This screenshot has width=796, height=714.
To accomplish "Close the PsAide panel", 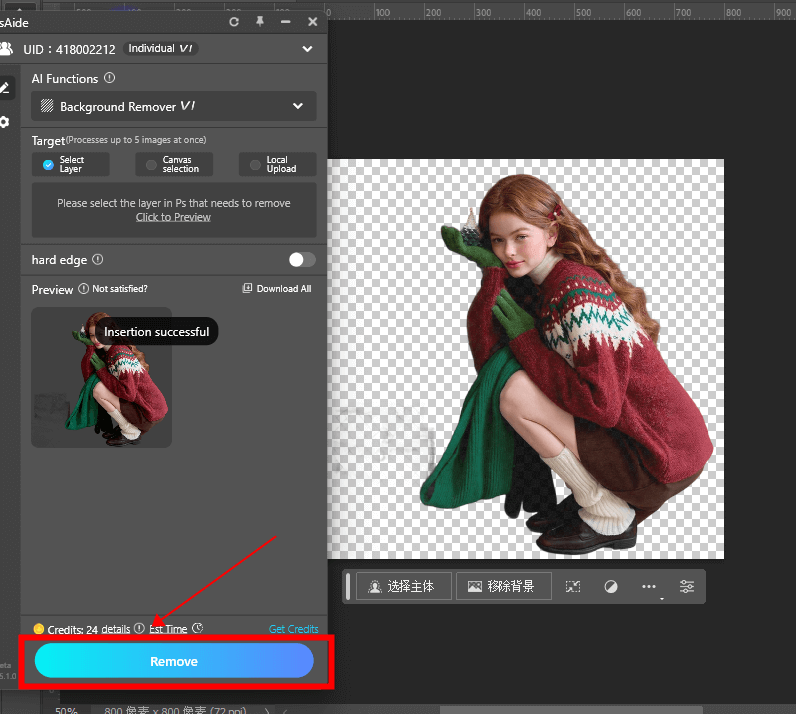I will [x=313, y=22].
